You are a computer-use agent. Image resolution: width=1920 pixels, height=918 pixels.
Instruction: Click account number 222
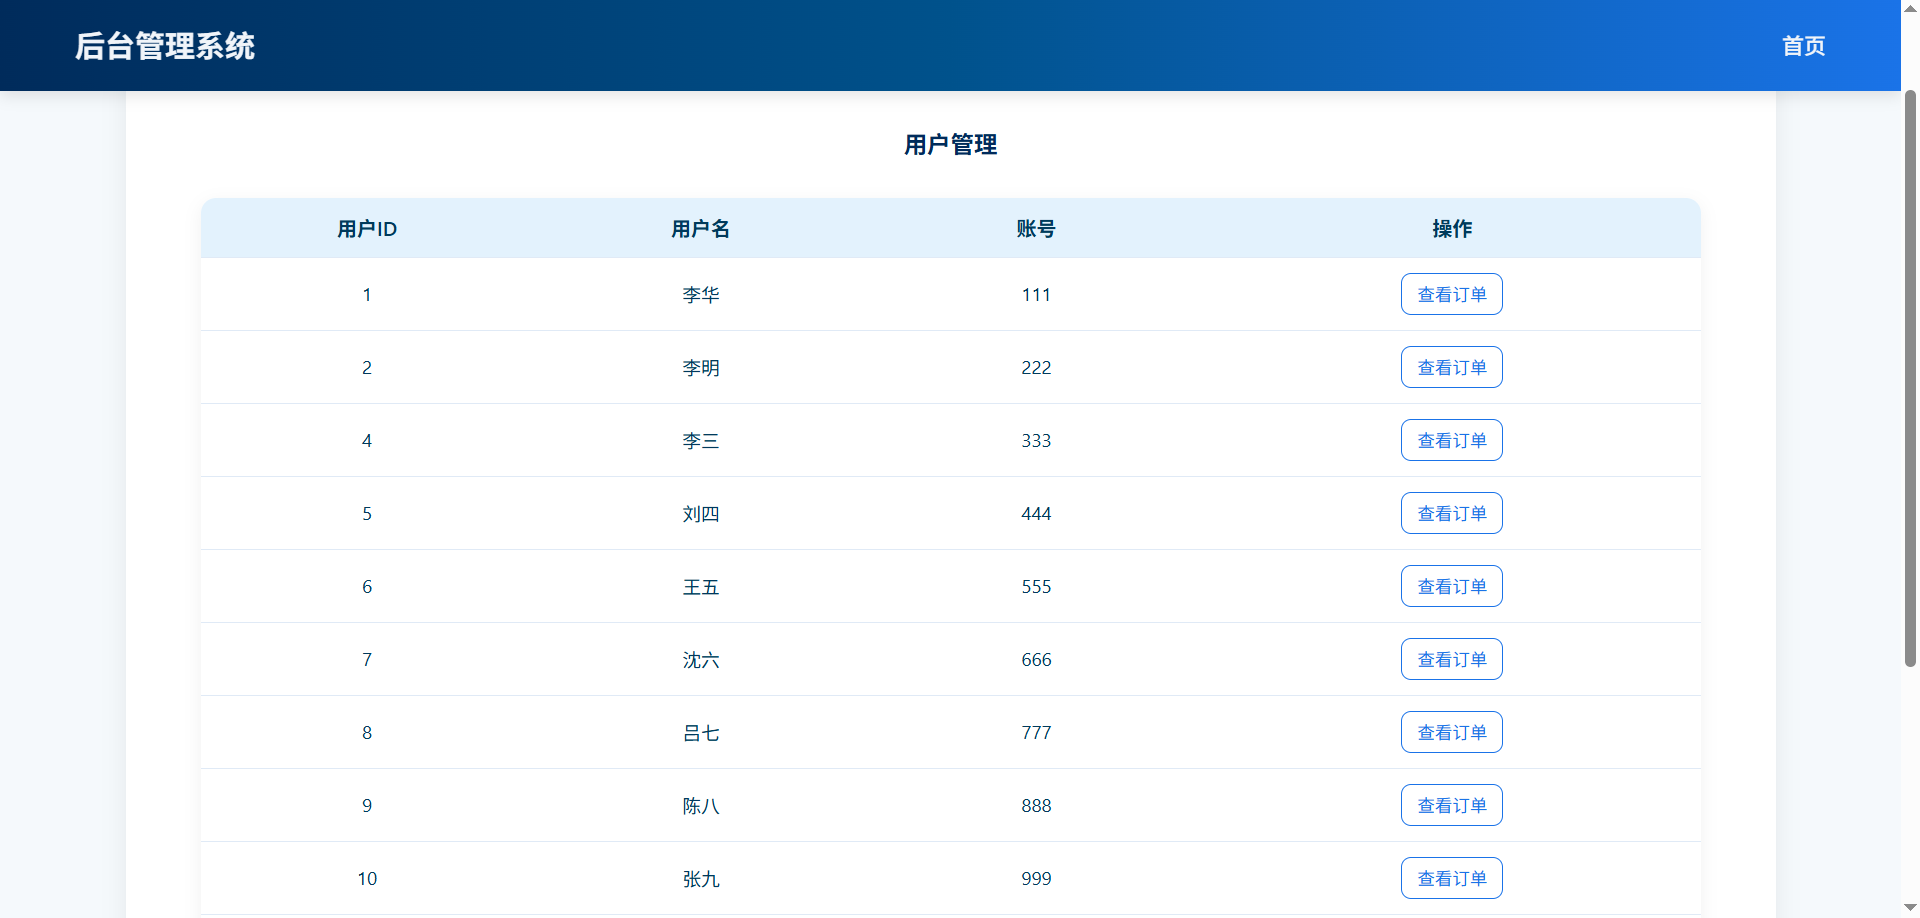1036,368
